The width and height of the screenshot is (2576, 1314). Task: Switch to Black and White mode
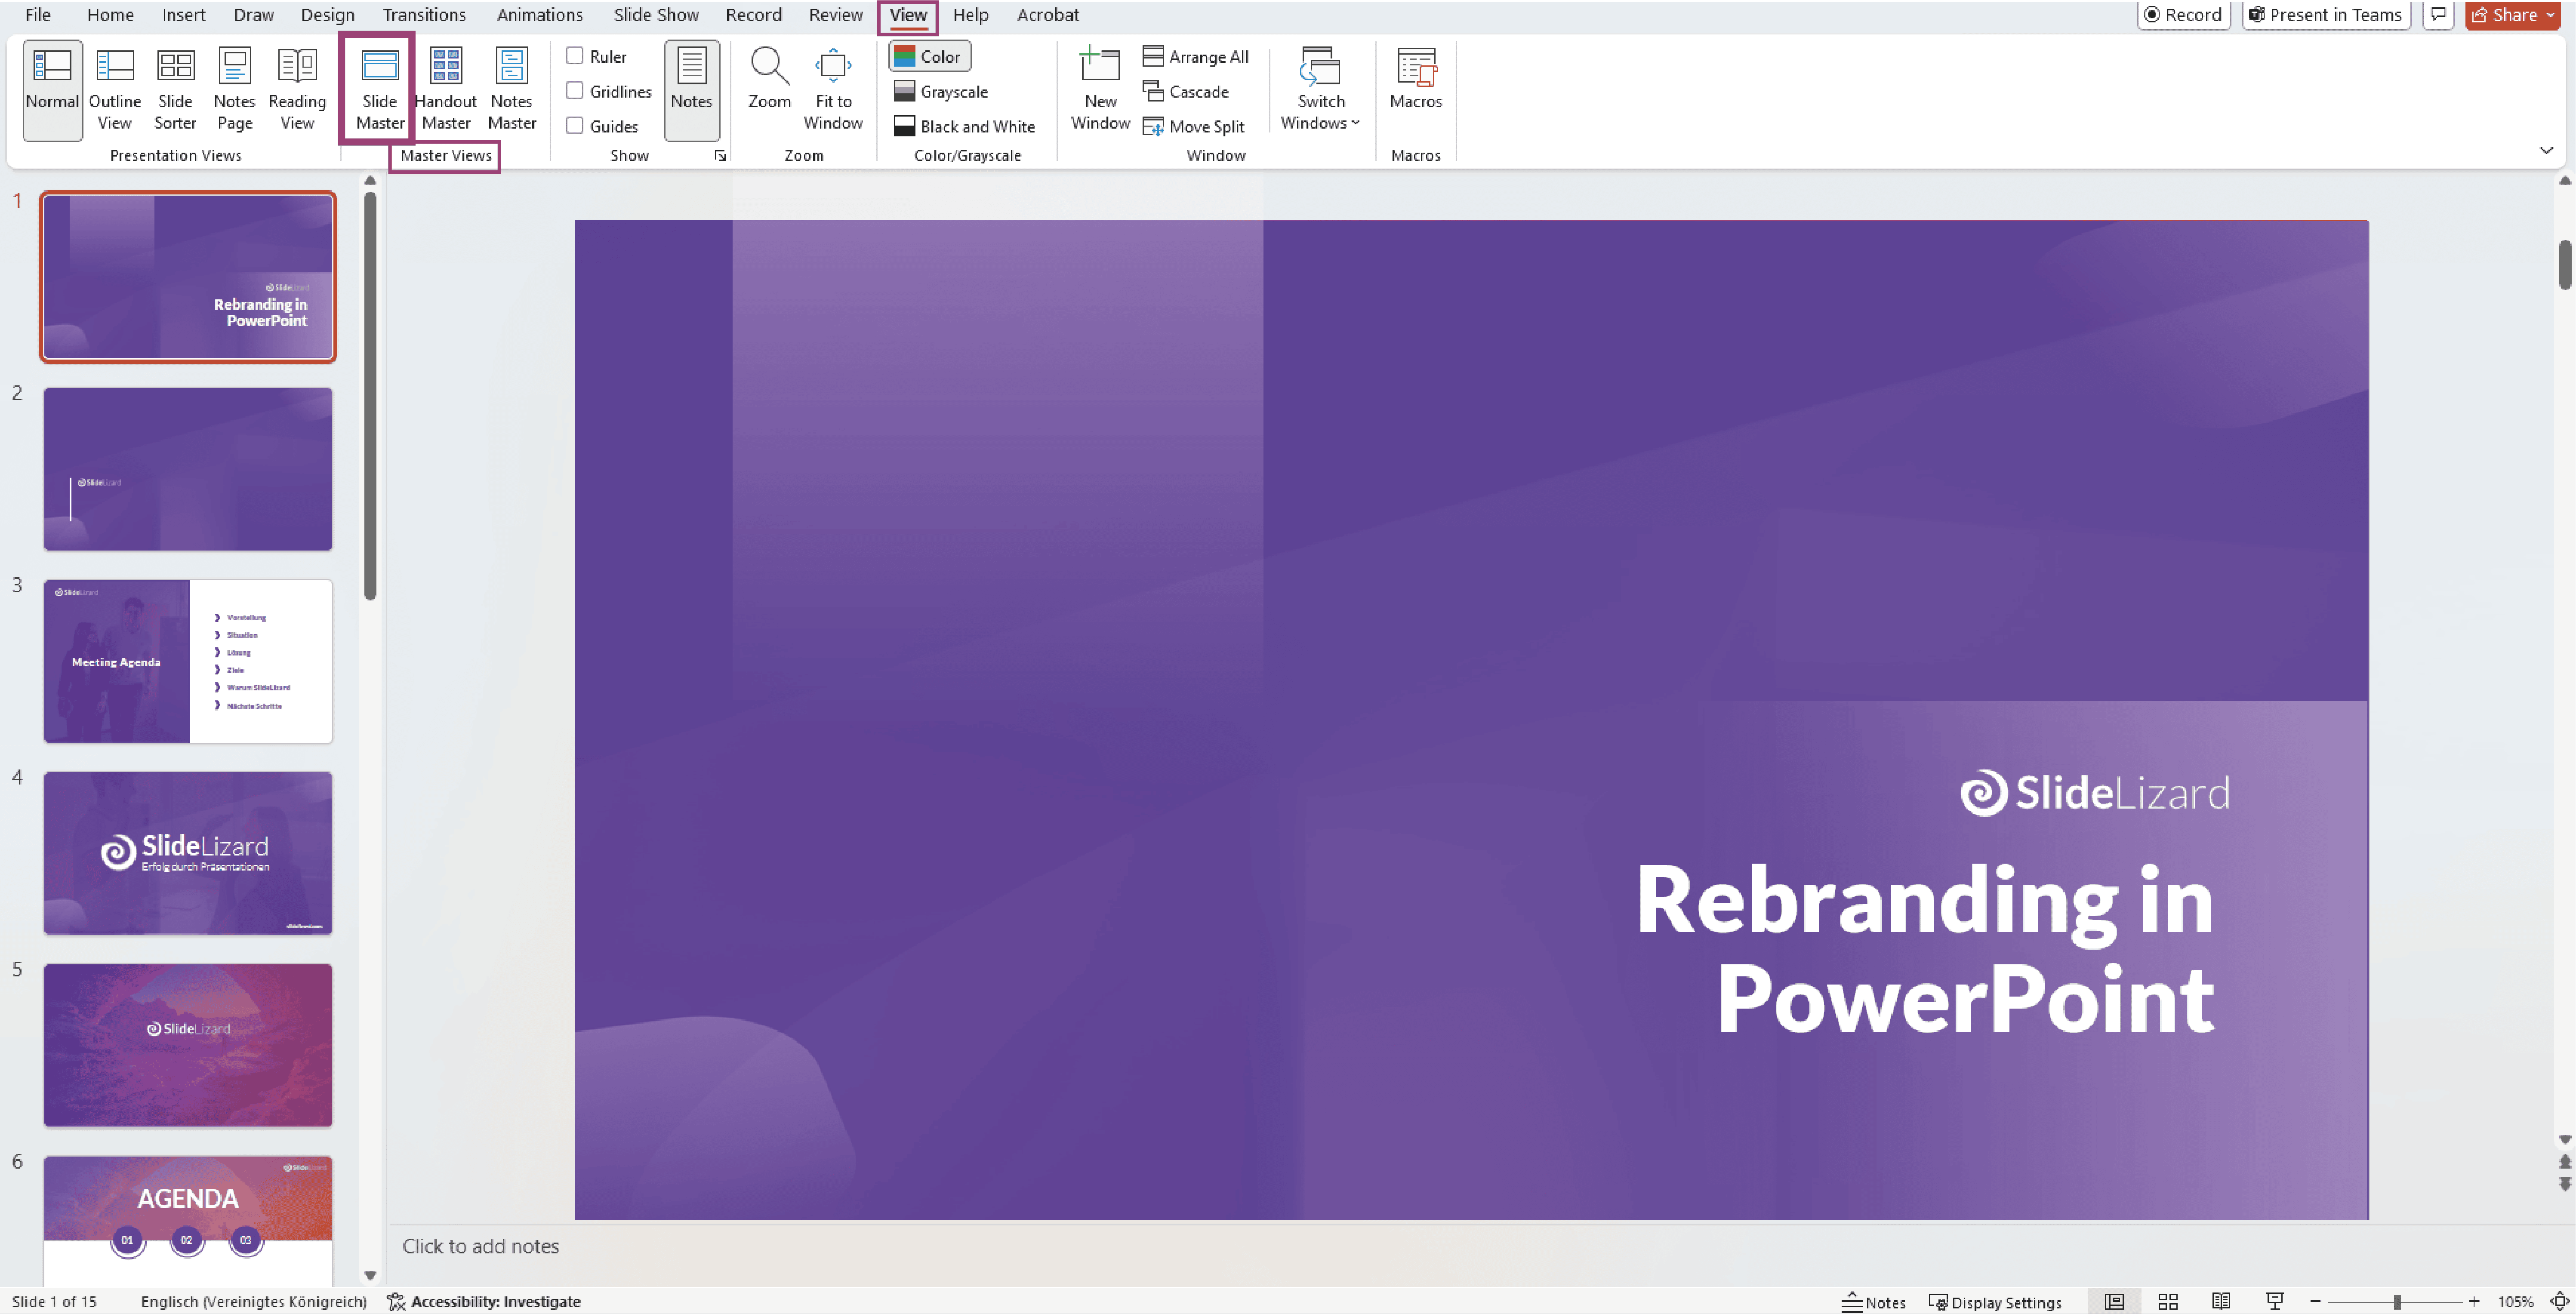tap(964, 127)
